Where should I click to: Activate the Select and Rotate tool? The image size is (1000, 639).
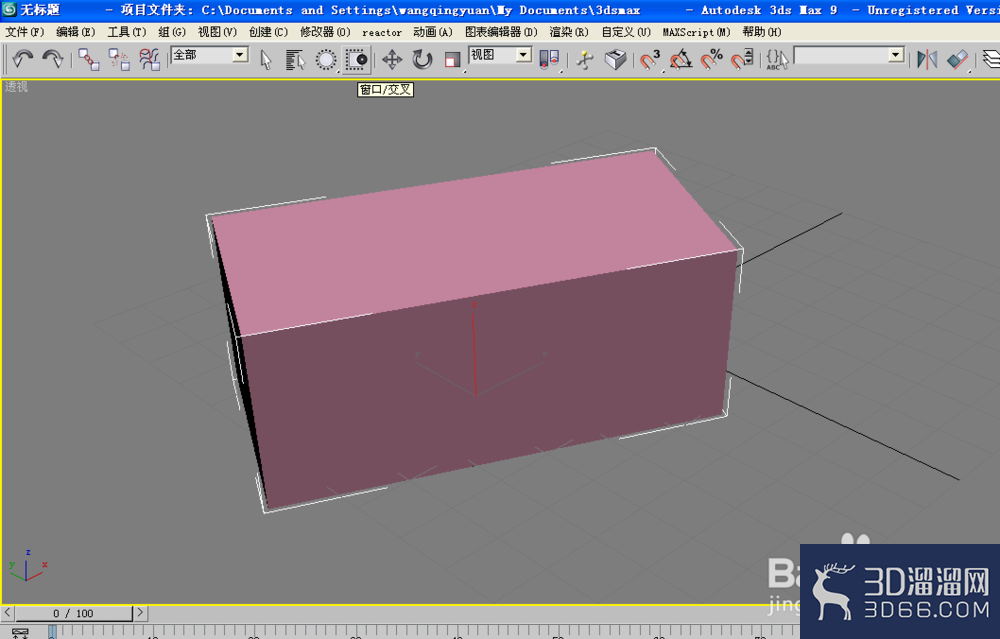coord(422,59)
